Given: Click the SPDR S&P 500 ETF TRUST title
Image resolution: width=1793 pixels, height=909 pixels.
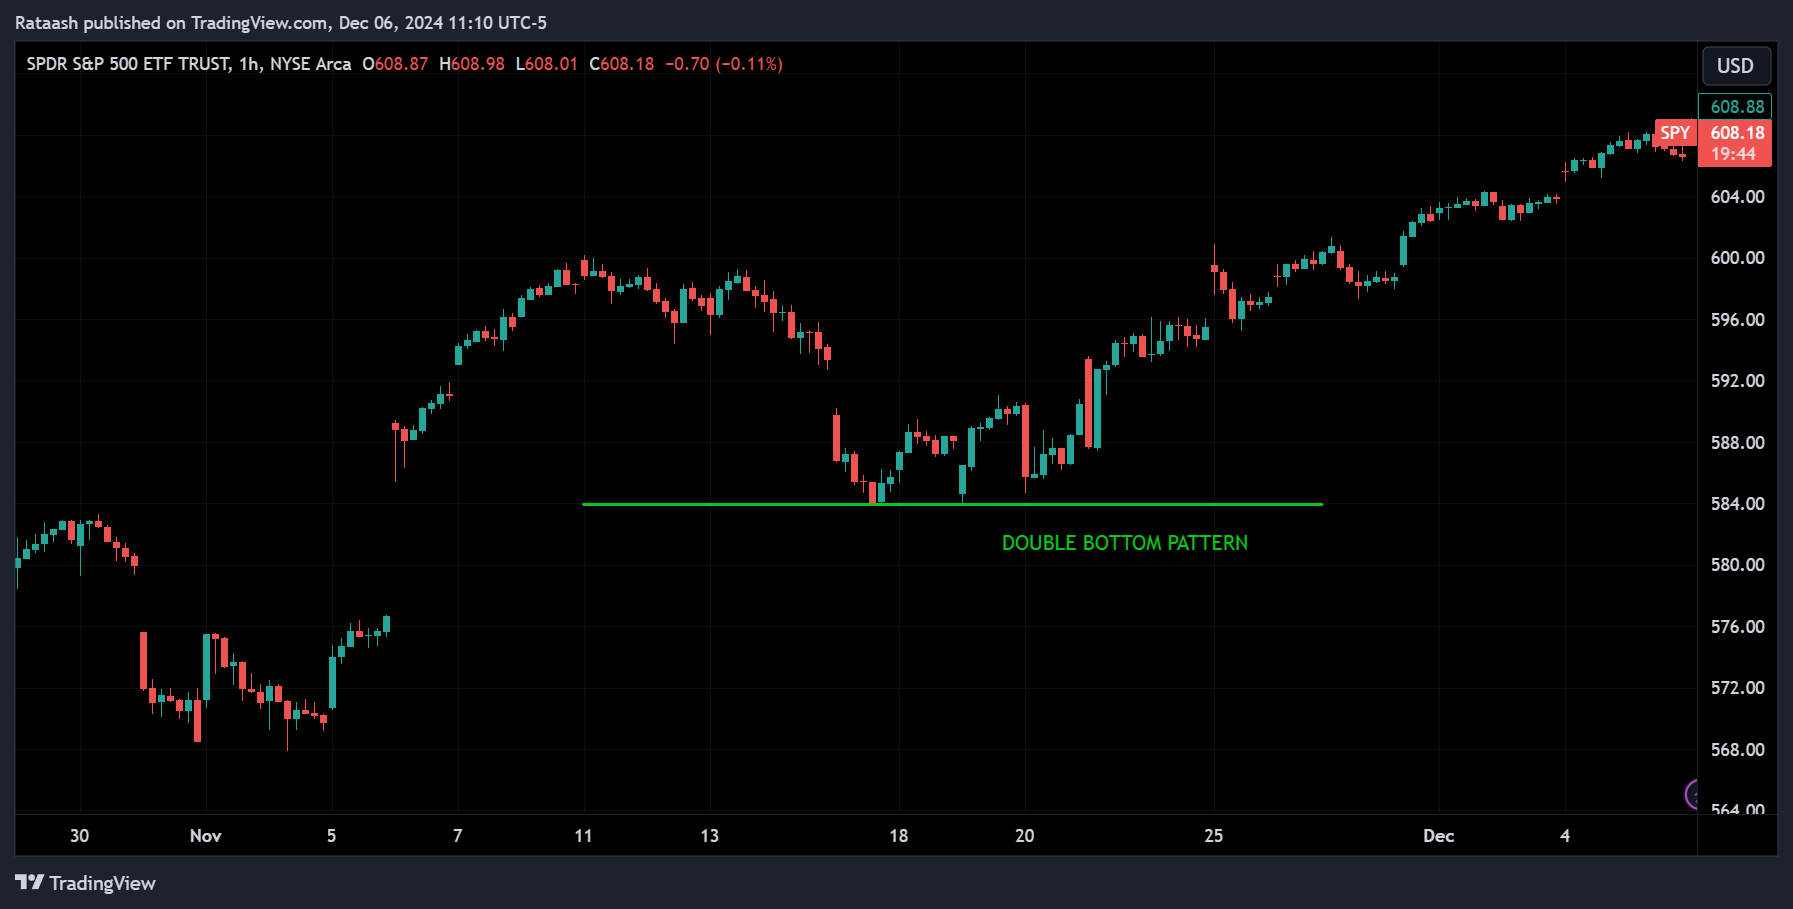Looking at the screenshot, I should tap(129, 64).
